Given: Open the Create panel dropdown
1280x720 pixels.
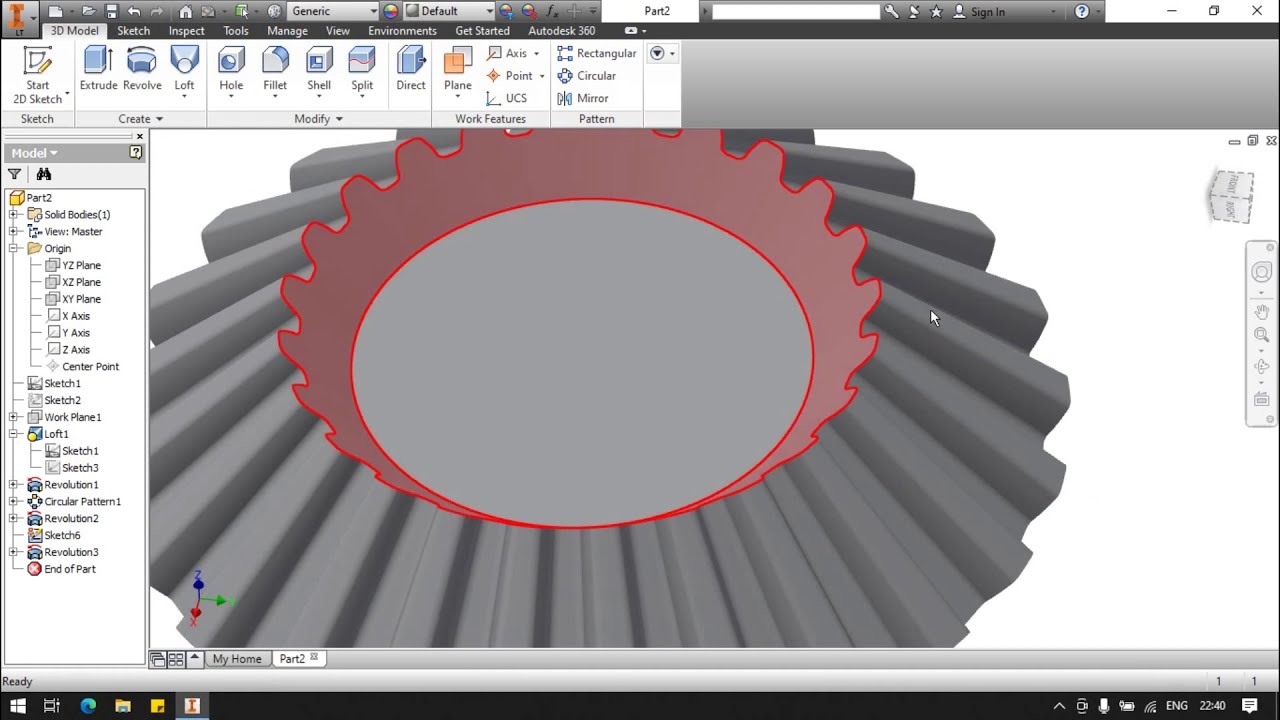Looking at the screenshot, I should pos(141,119).
